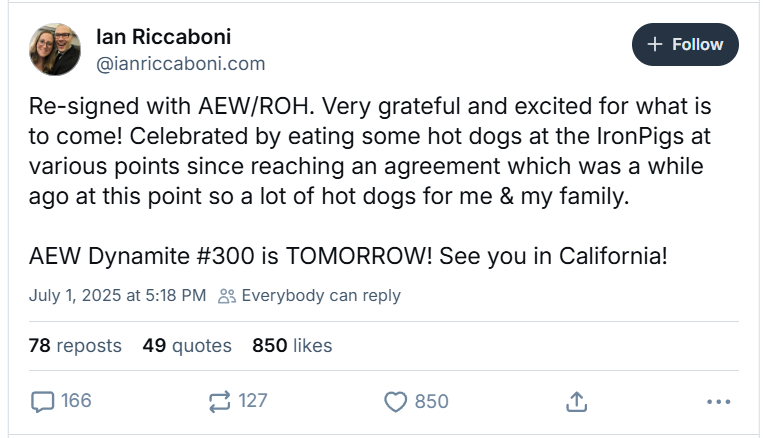Image resolution: width=763 pixels, height=438 pixels.
Task: Click the share upload arrow icon
Action: (x=575, y=401)
